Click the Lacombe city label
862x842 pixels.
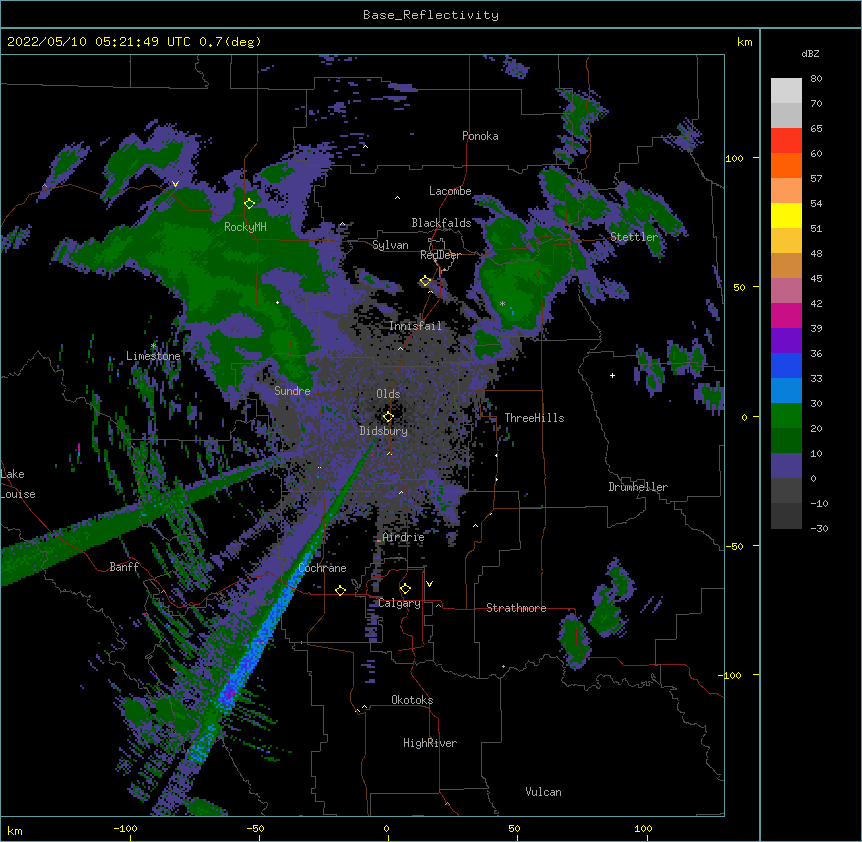pos(450,191)
